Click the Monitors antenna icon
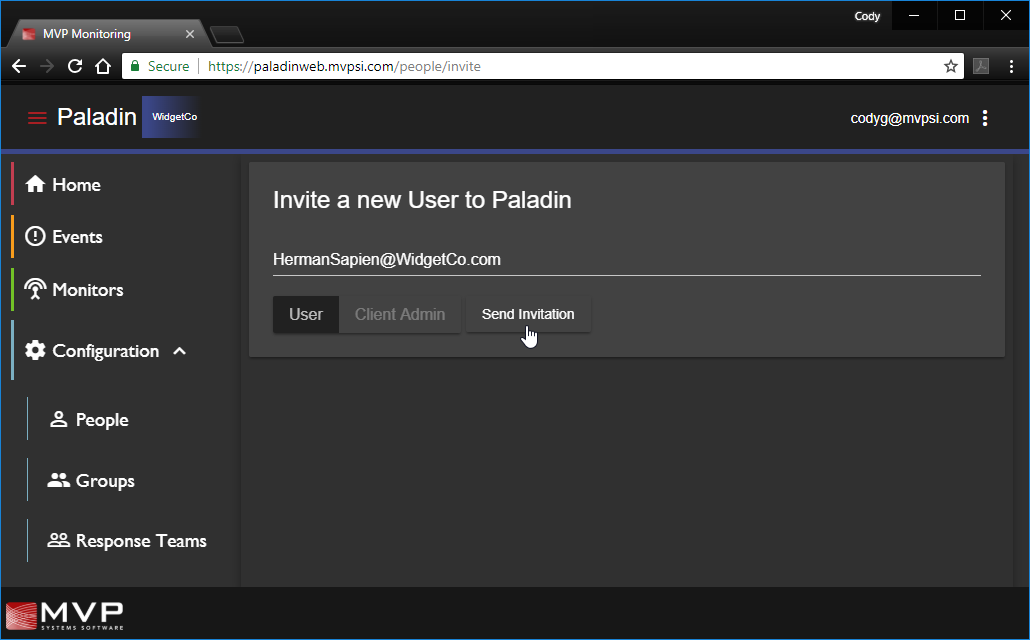 click(x=35, y=290)
